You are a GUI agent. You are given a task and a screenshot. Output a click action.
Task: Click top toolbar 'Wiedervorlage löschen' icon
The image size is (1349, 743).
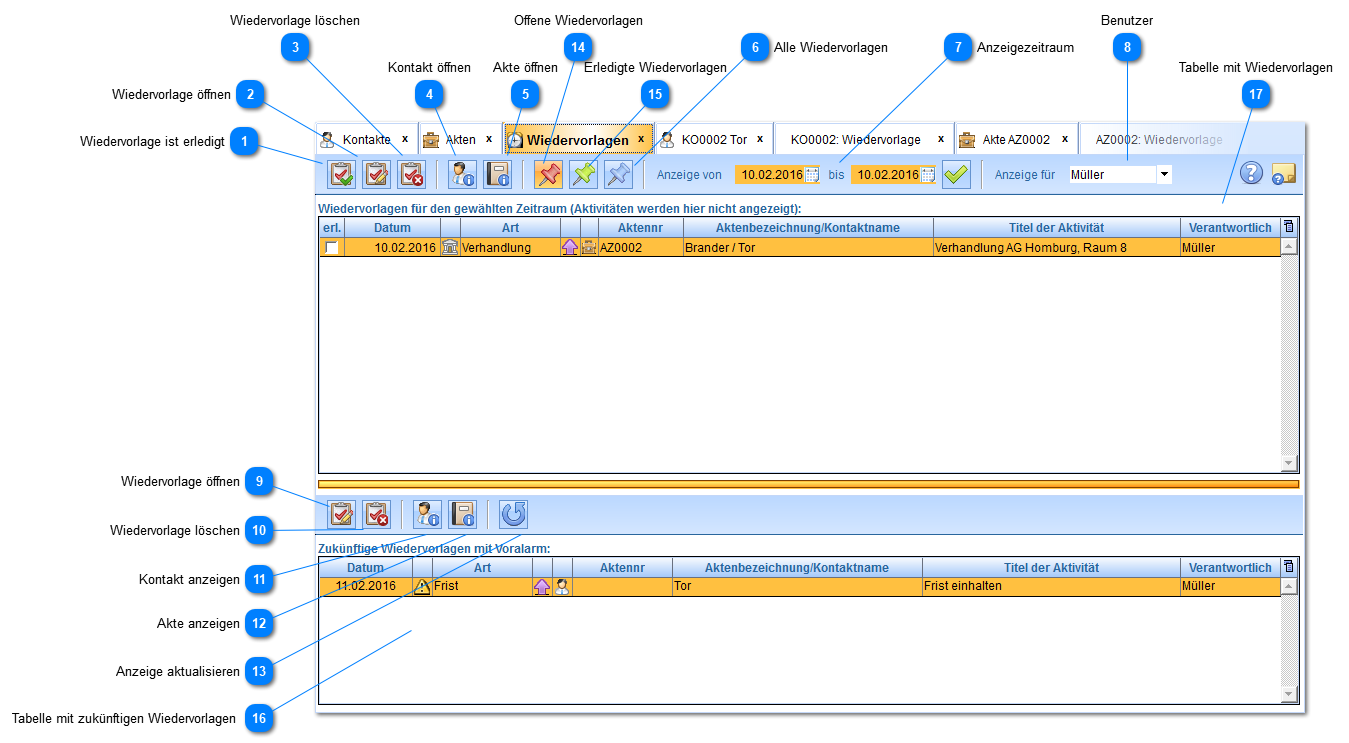[411, 174]
